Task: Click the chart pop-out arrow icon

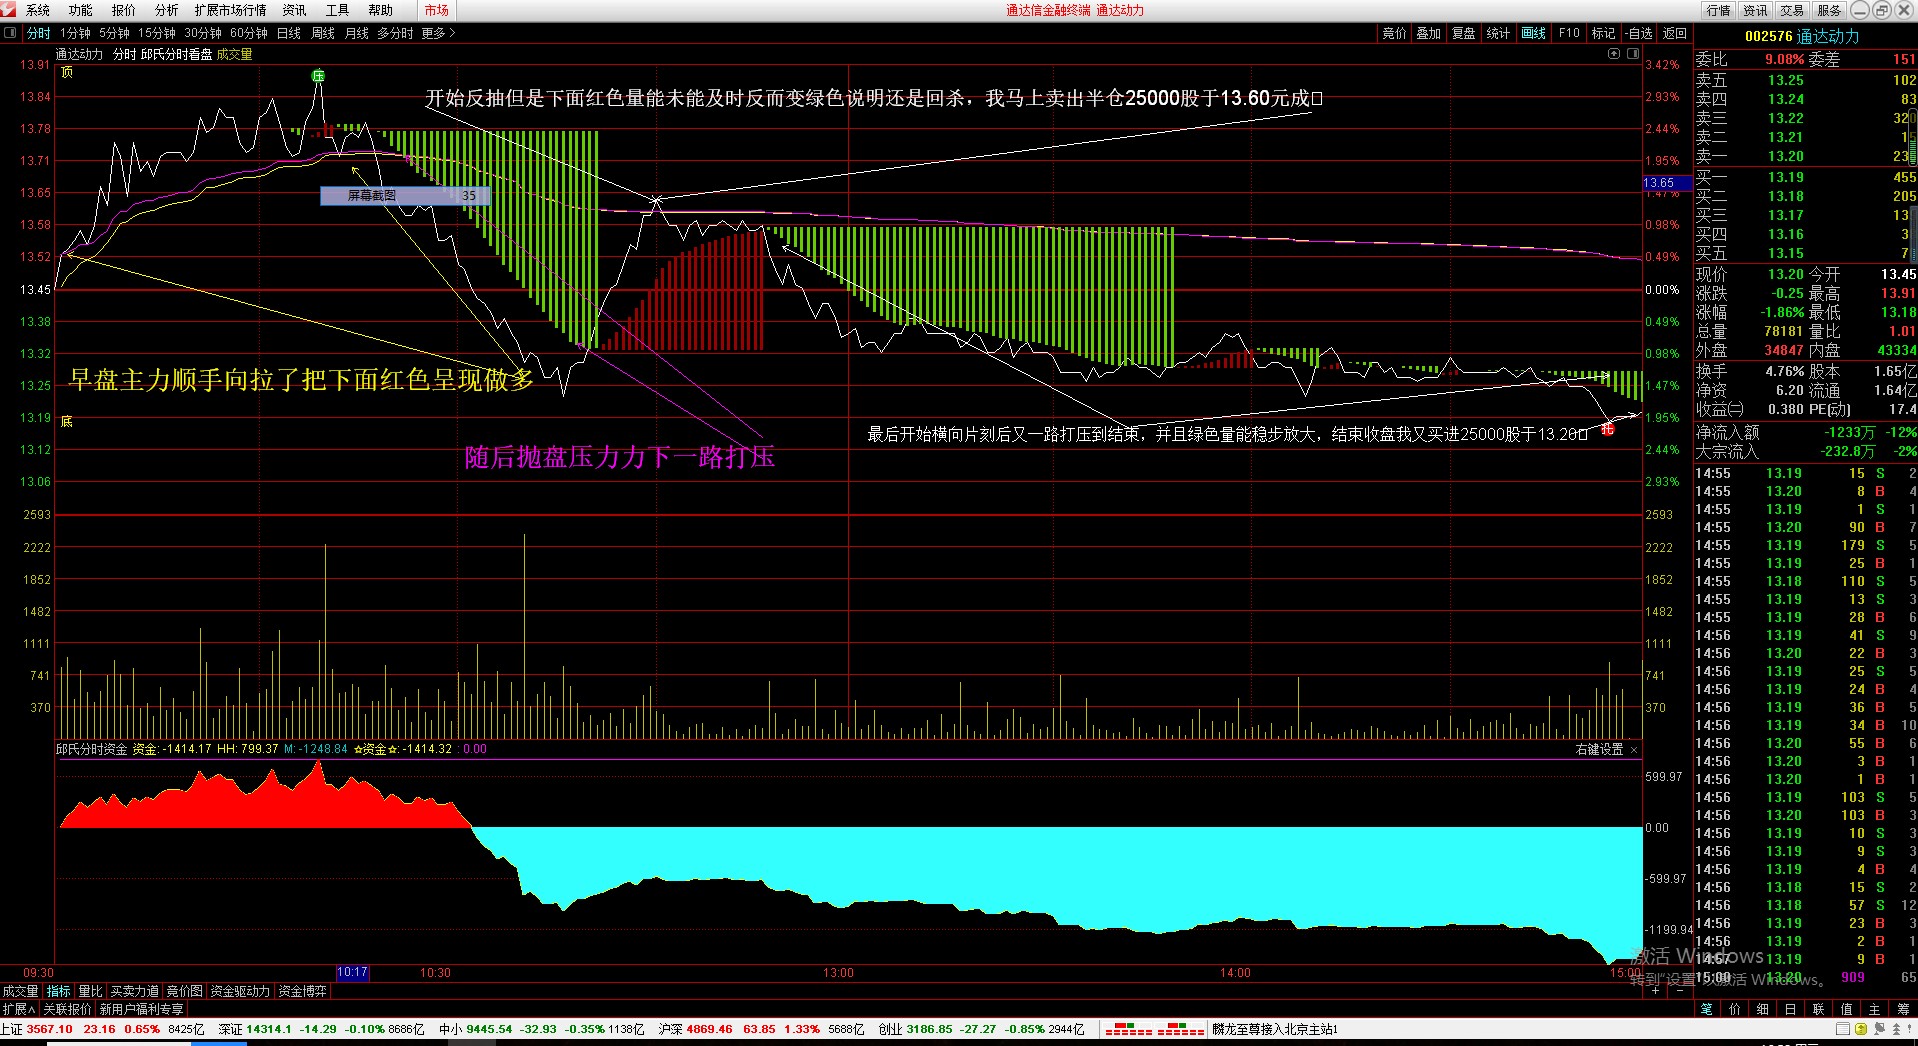Action: pos(1613,54)
